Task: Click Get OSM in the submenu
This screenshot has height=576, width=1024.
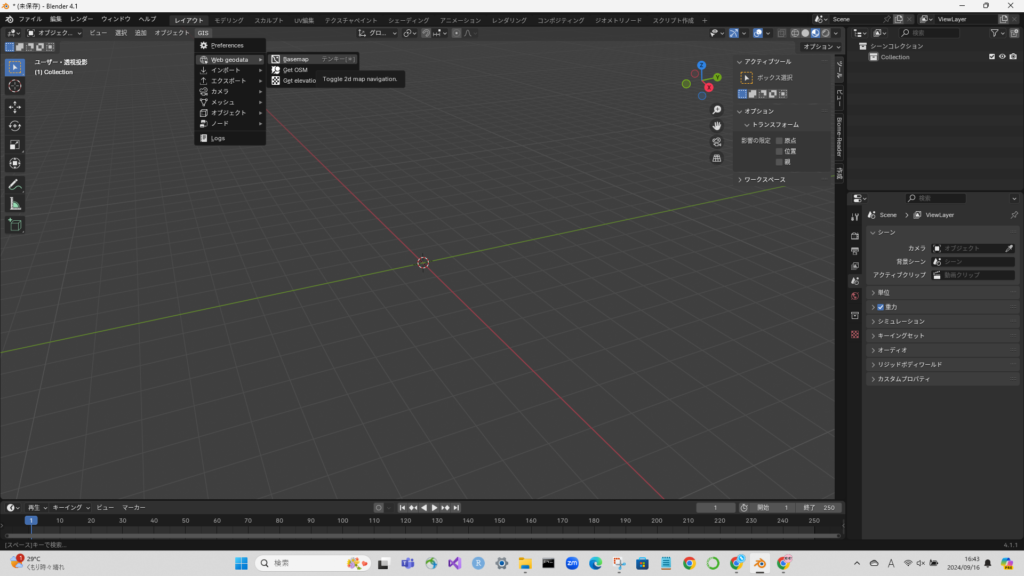Action: click(295, 70)
